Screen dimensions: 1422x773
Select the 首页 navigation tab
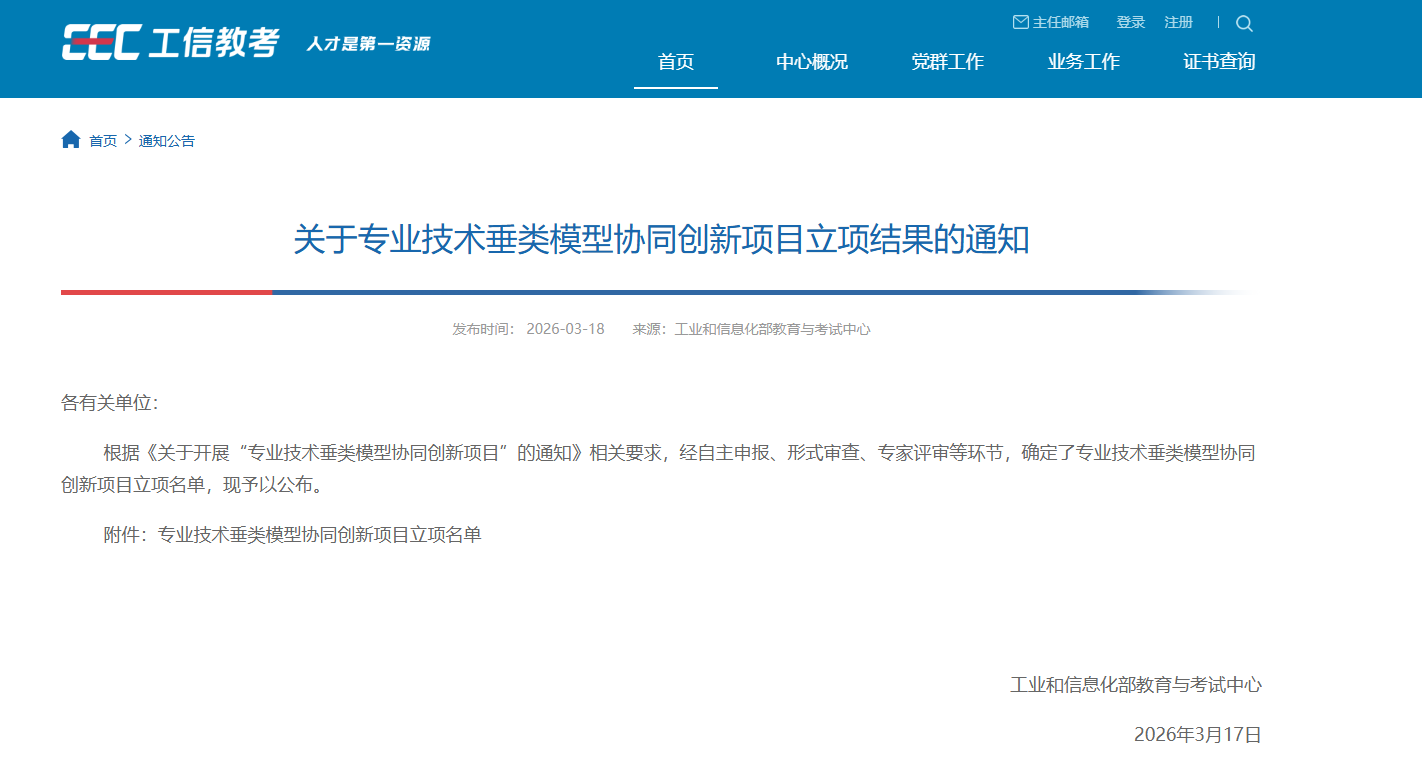coord(675,62)
